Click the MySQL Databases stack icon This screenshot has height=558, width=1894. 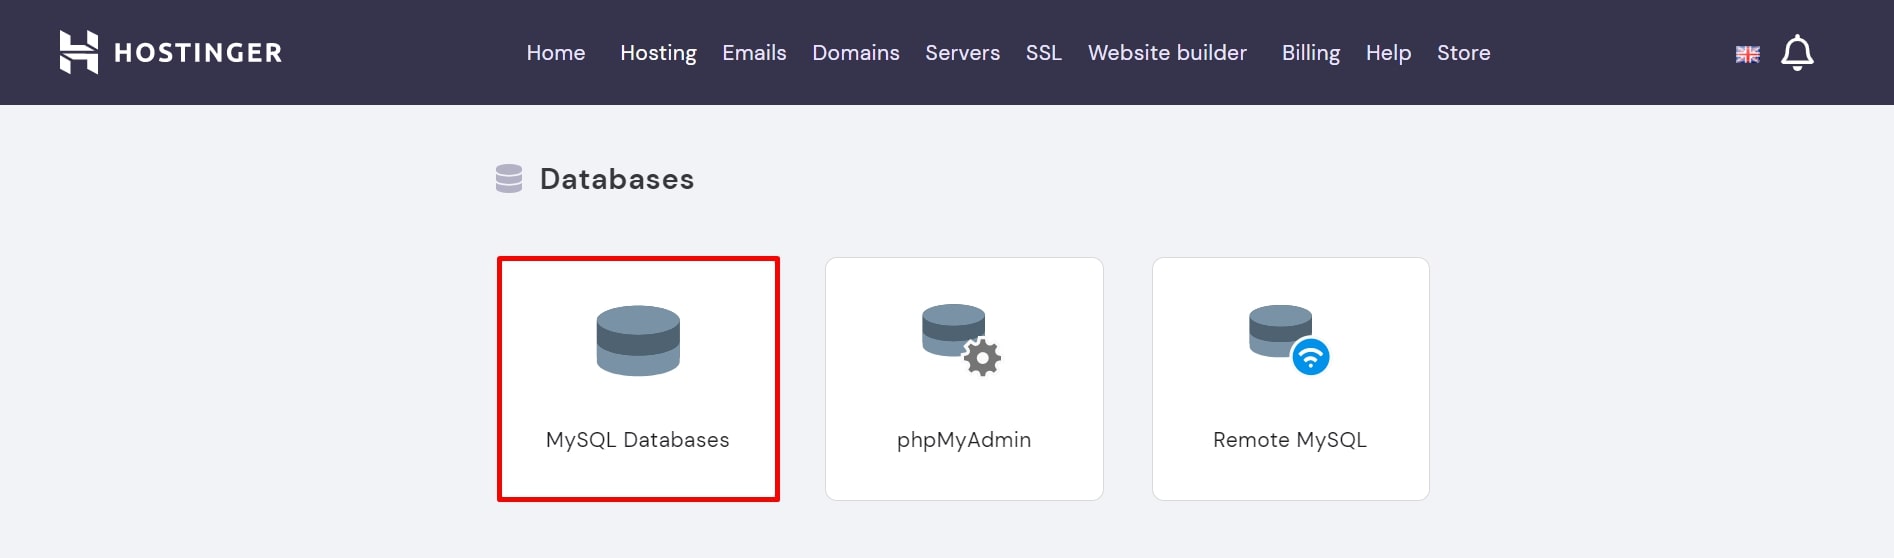pyautogui.click(x=638, y=341)
